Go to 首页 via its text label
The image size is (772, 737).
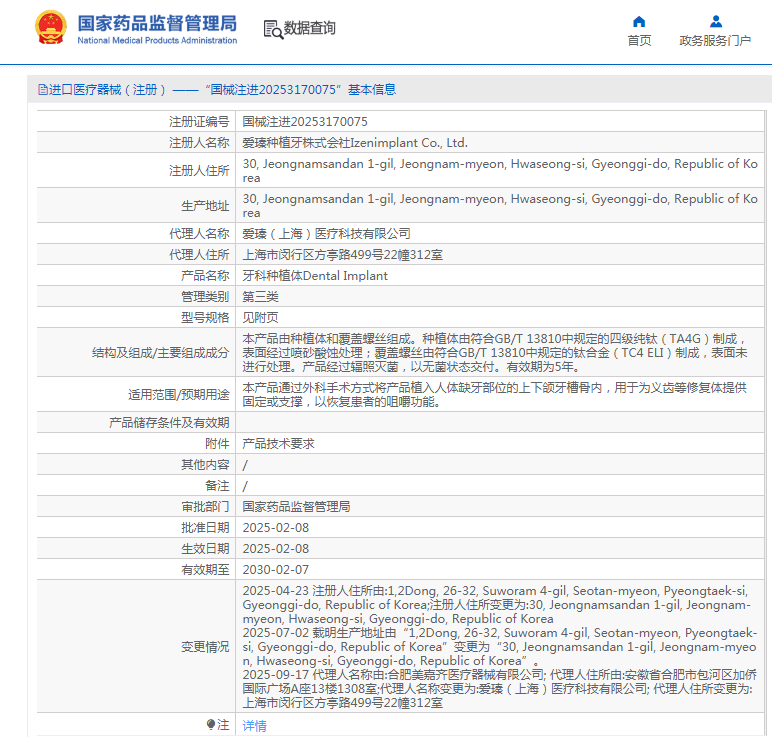click(x=639, y=41)
